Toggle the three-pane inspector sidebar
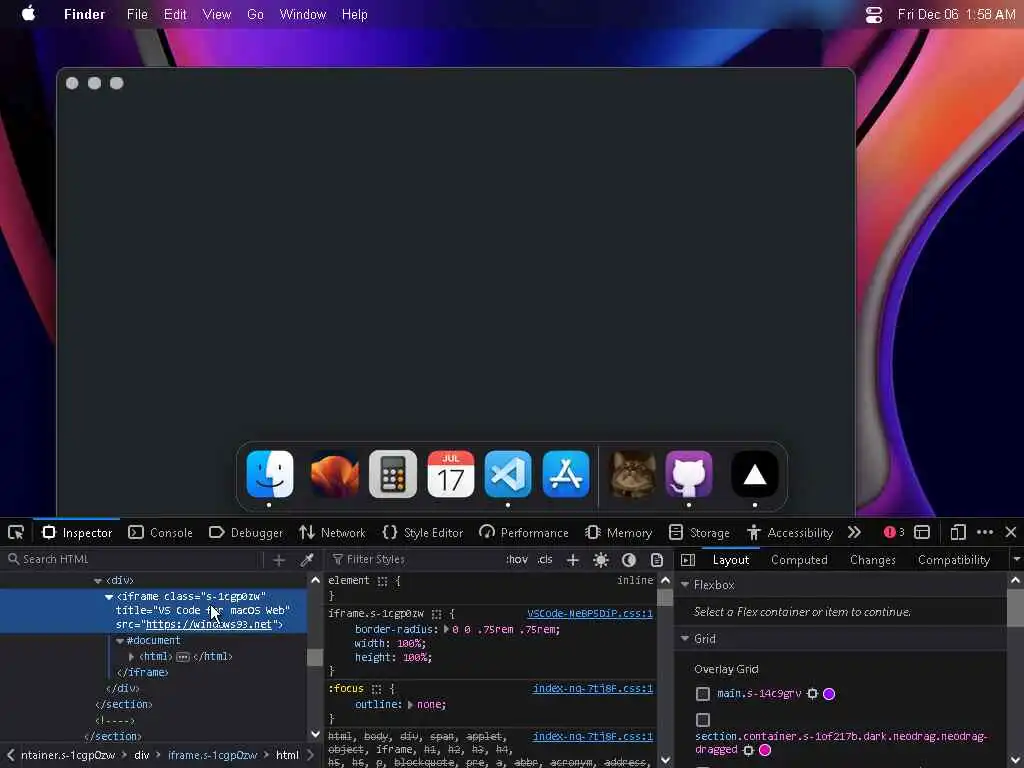Viewport: 1024px width, 768px height. (688, 560)
